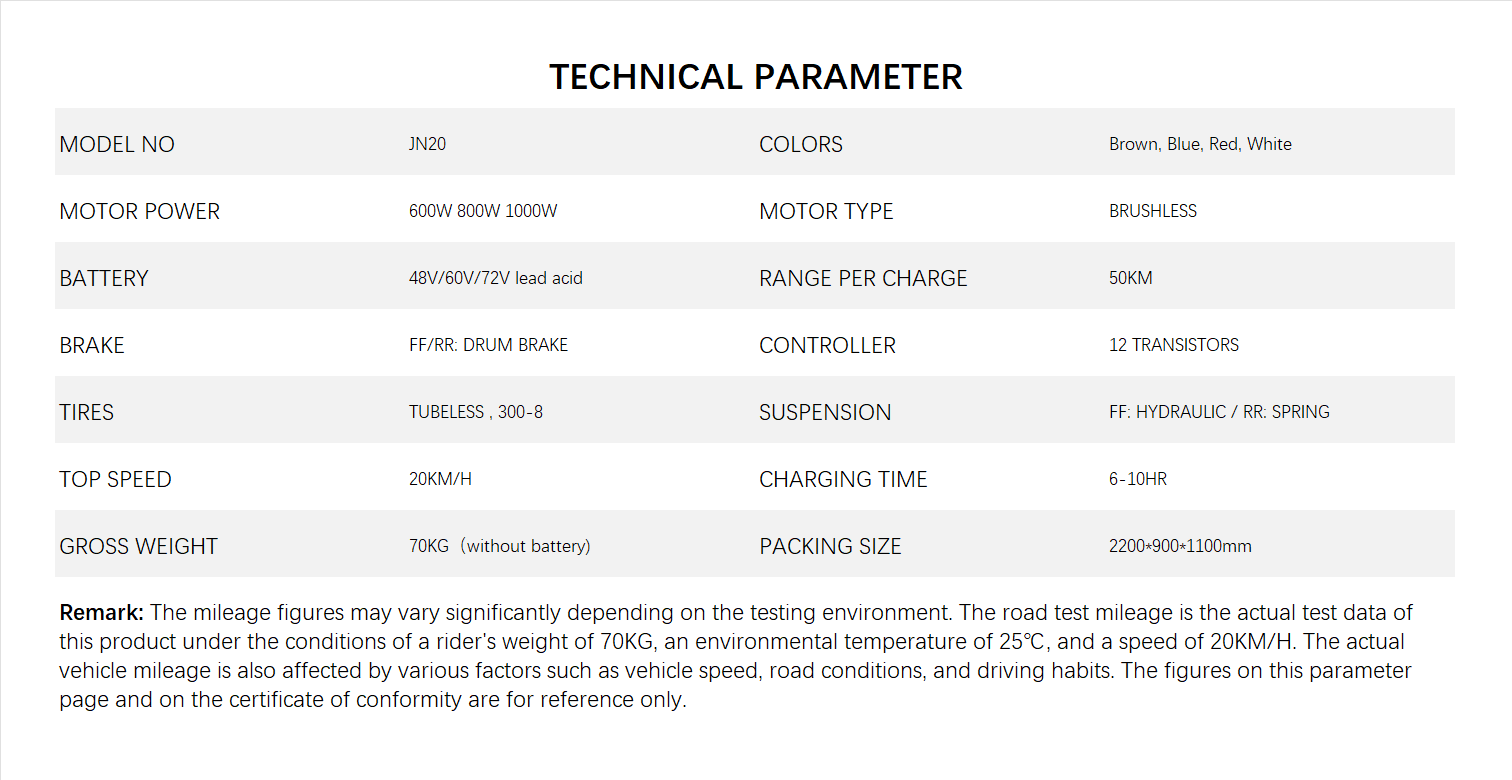Click the COLORS label
The image size is (1512, 780).
(800, 144)
